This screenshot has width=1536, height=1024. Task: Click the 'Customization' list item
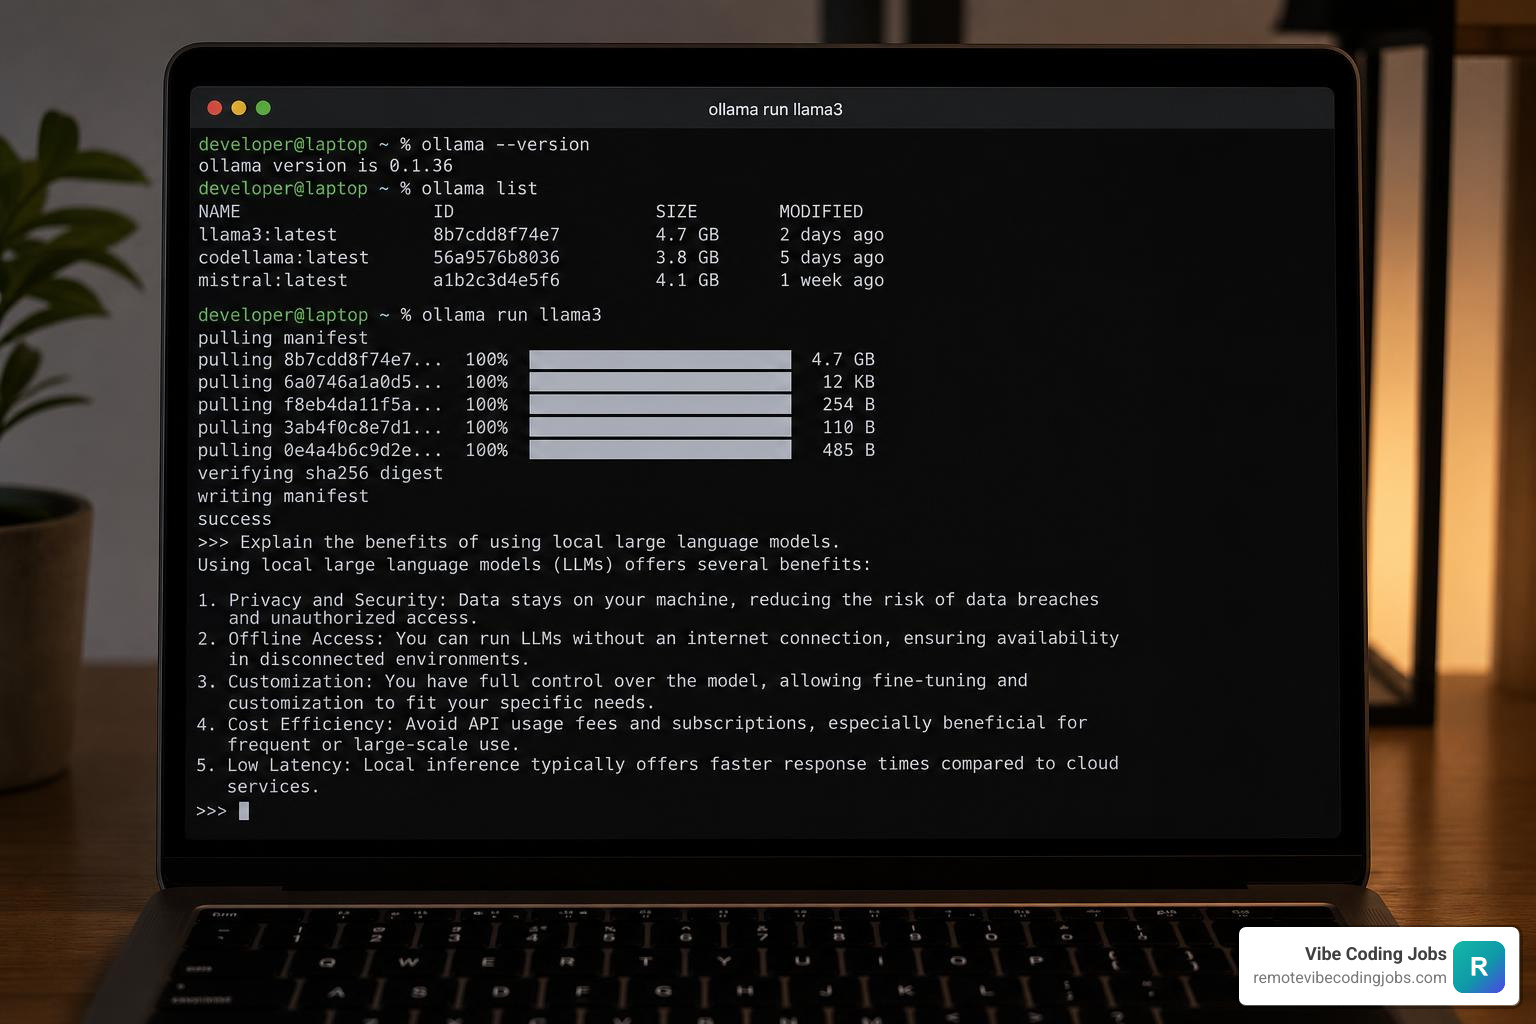tap(612, 692)
